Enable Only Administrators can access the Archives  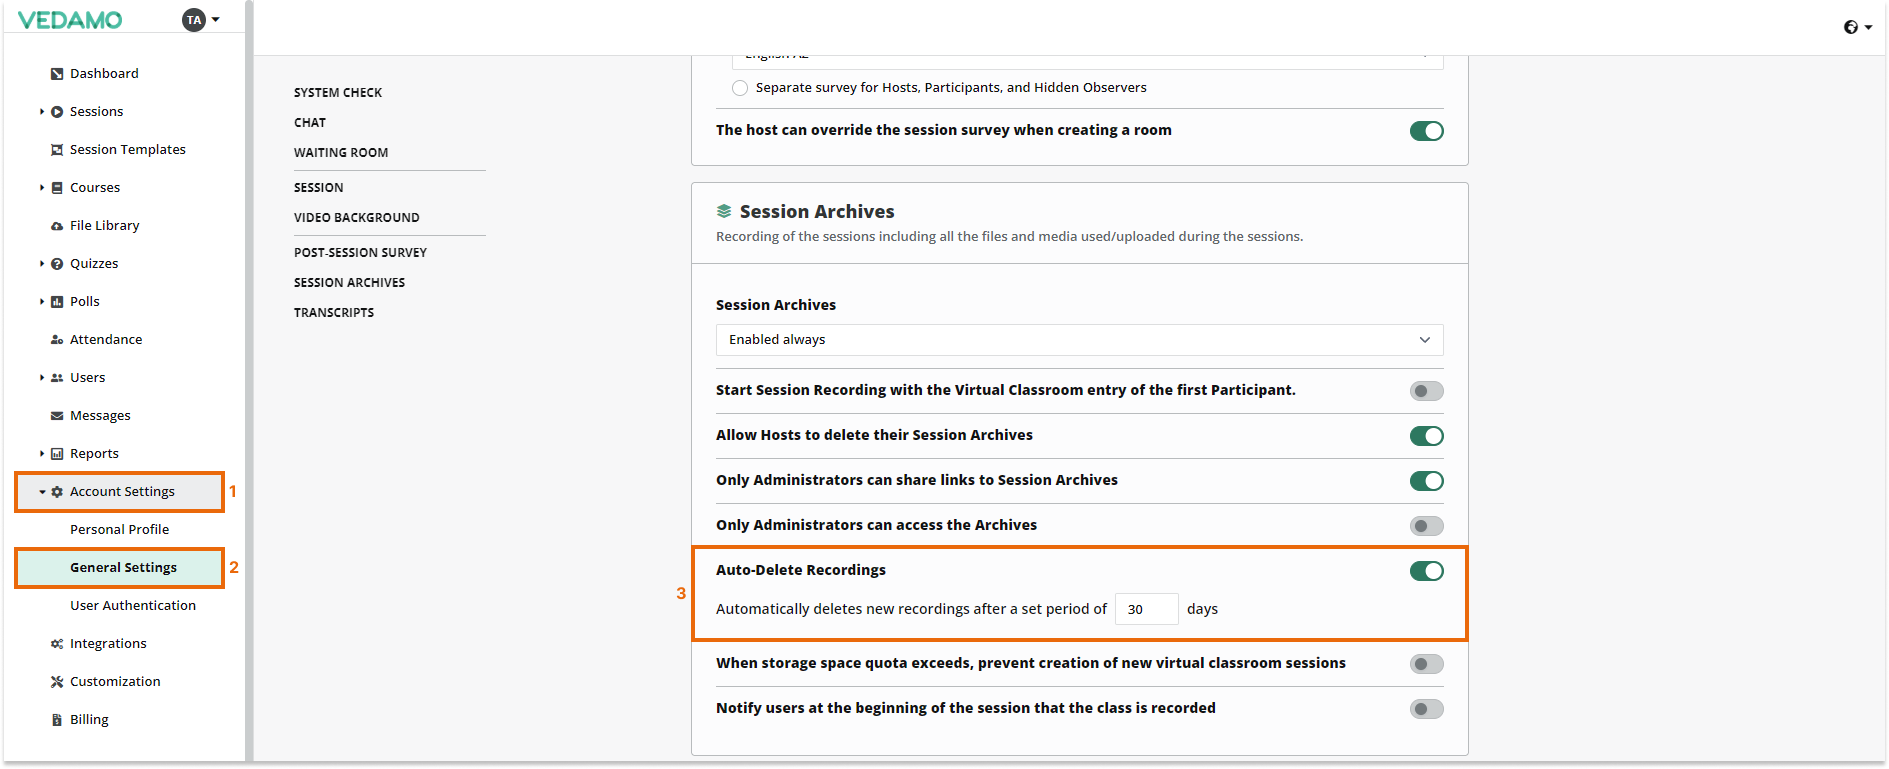pos(1426,526)
